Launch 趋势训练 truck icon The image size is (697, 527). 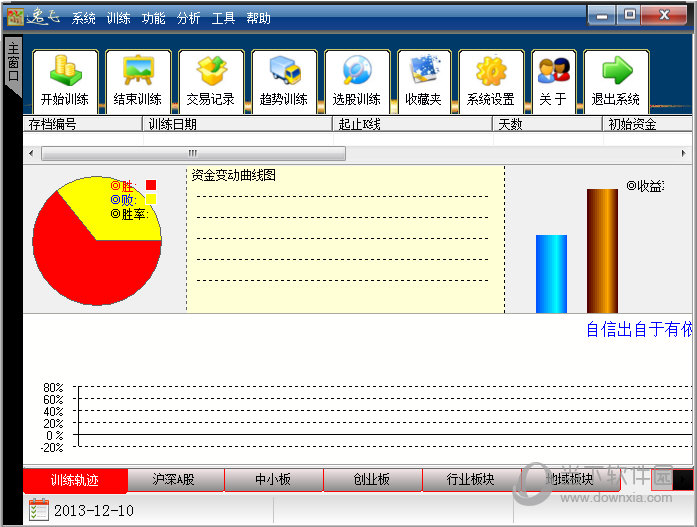pos(284,70)
